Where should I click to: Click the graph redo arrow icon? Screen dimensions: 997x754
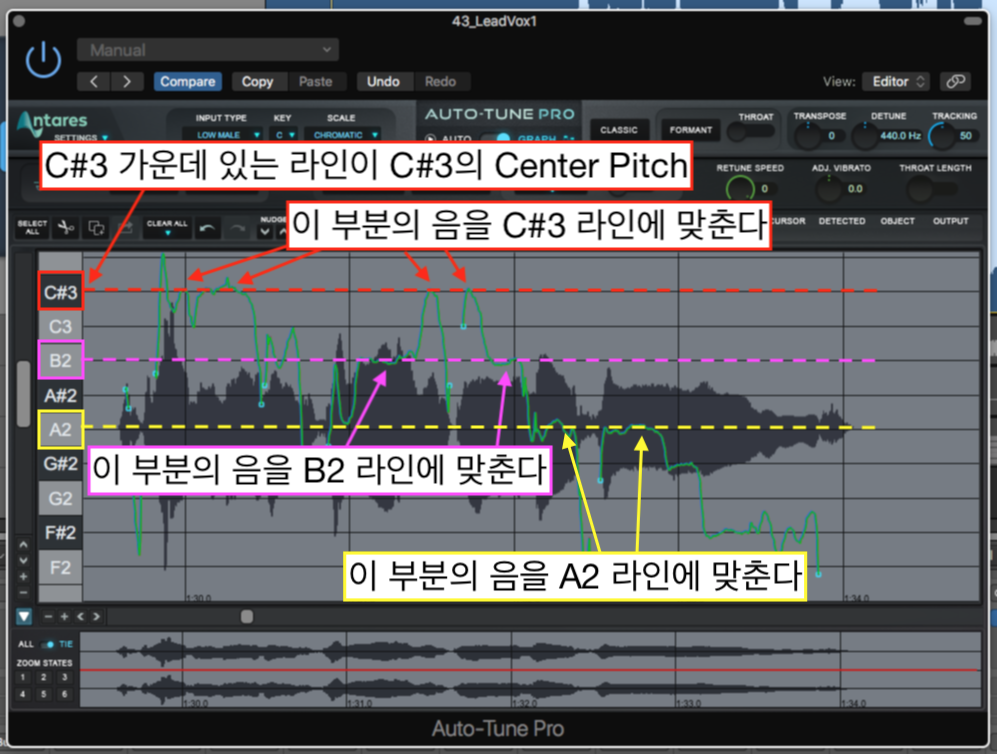pyautogui.click(x=237, y=229)
